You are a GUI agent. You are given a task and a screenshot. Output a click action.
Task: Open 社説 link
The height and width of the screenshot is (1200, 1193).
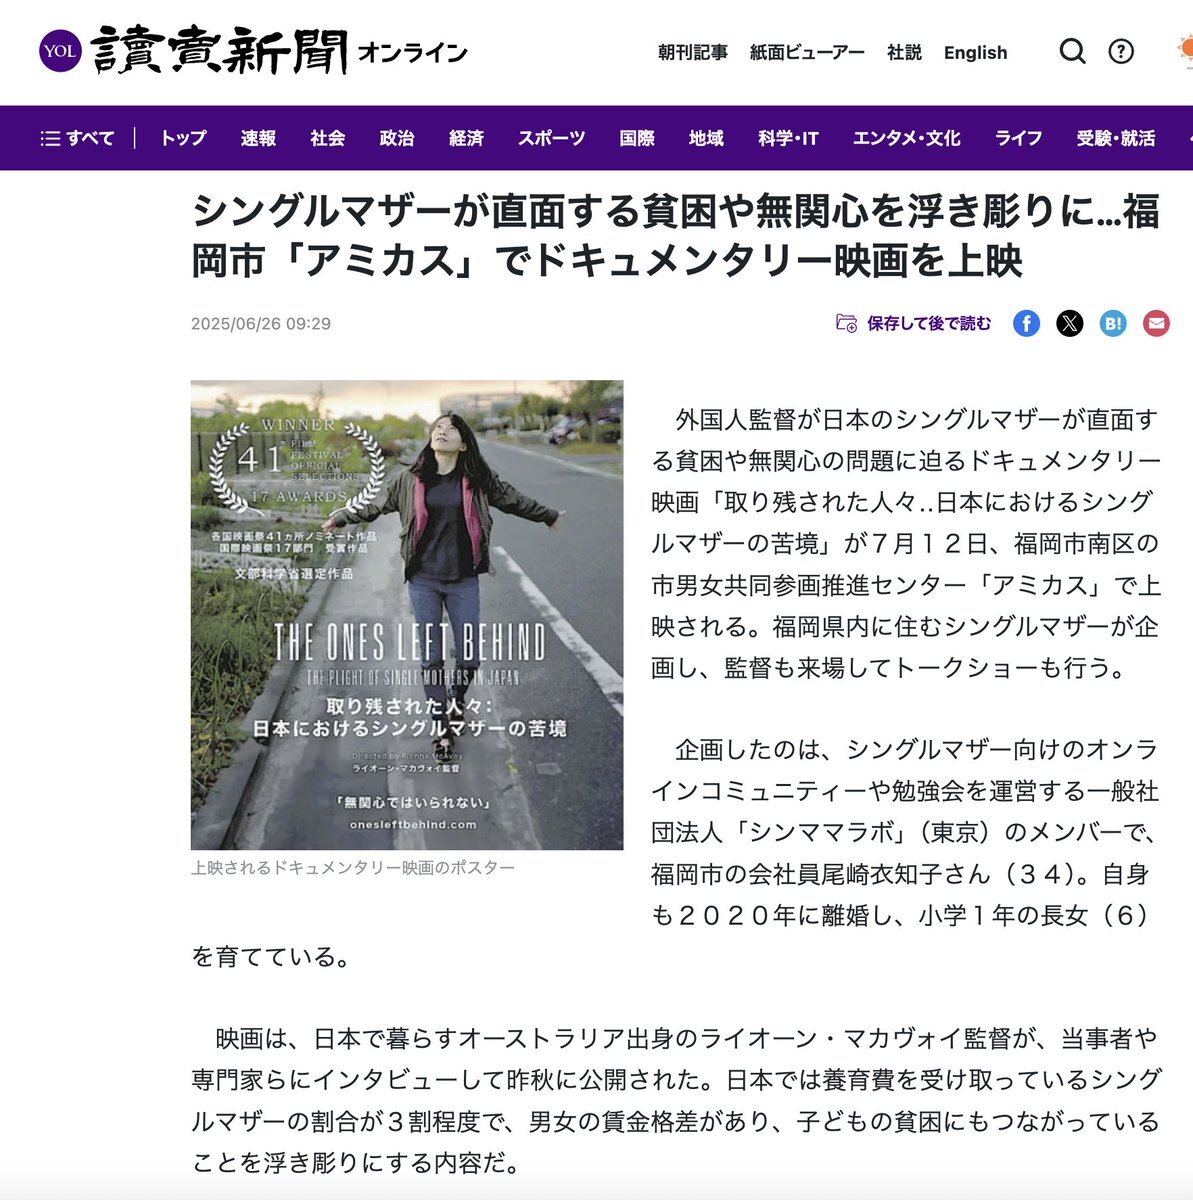[x=904, y=52]
